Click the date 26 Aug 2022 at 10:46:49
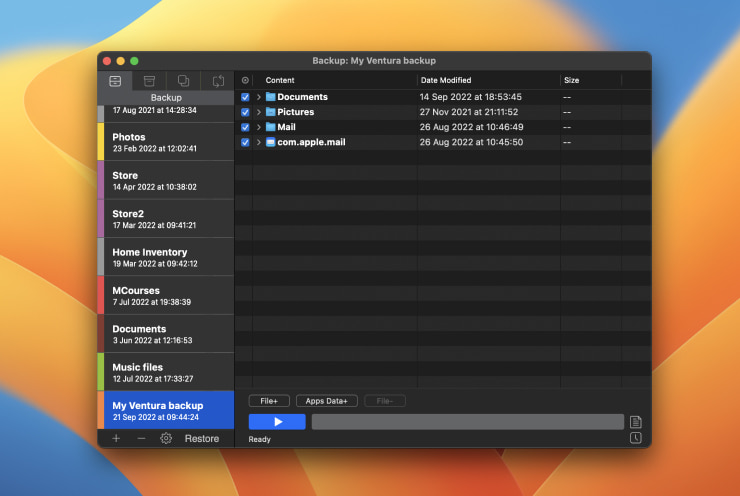This screenshot has width=740, height=496. pyautogui.click(x=471, y=127)
